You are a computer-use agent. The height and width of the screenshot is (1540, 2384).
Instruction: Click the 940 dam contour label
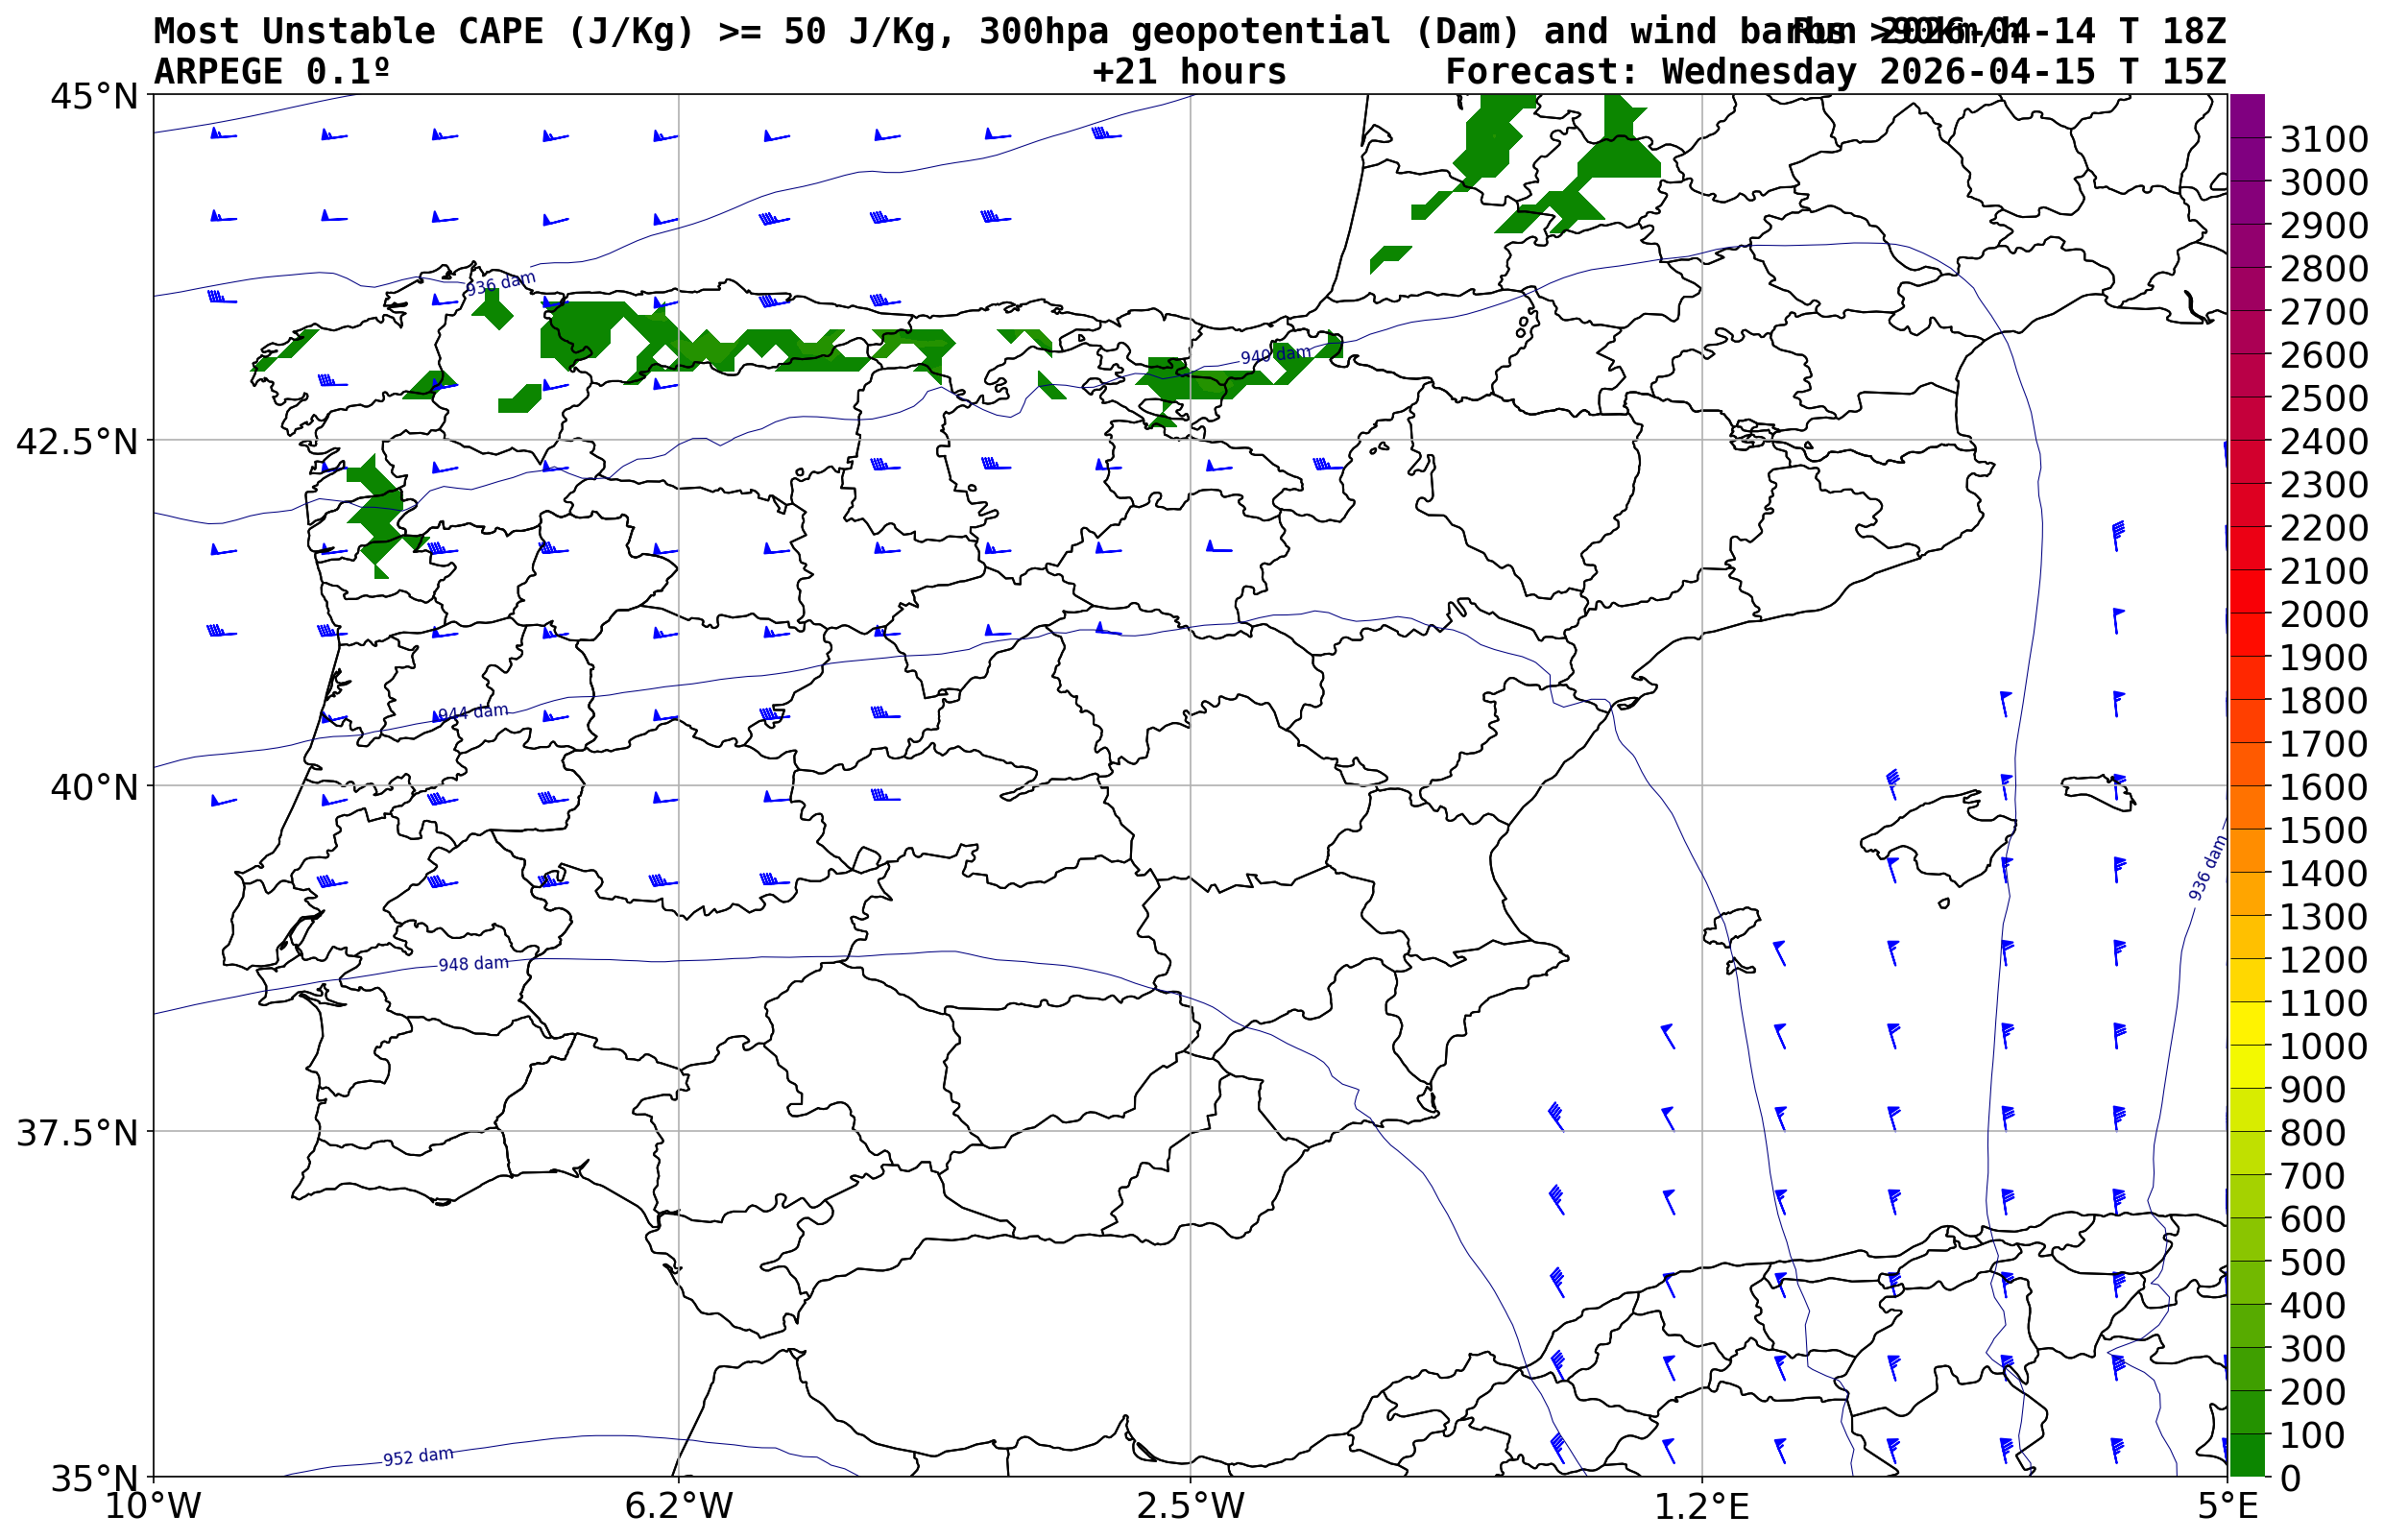(x=1275, y=355)
